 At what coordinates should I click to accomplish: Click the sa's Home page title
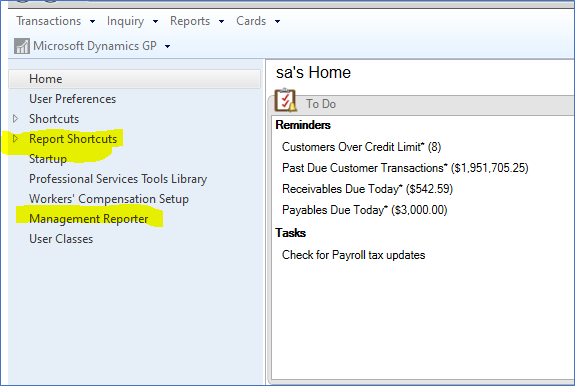pos(313,73)
